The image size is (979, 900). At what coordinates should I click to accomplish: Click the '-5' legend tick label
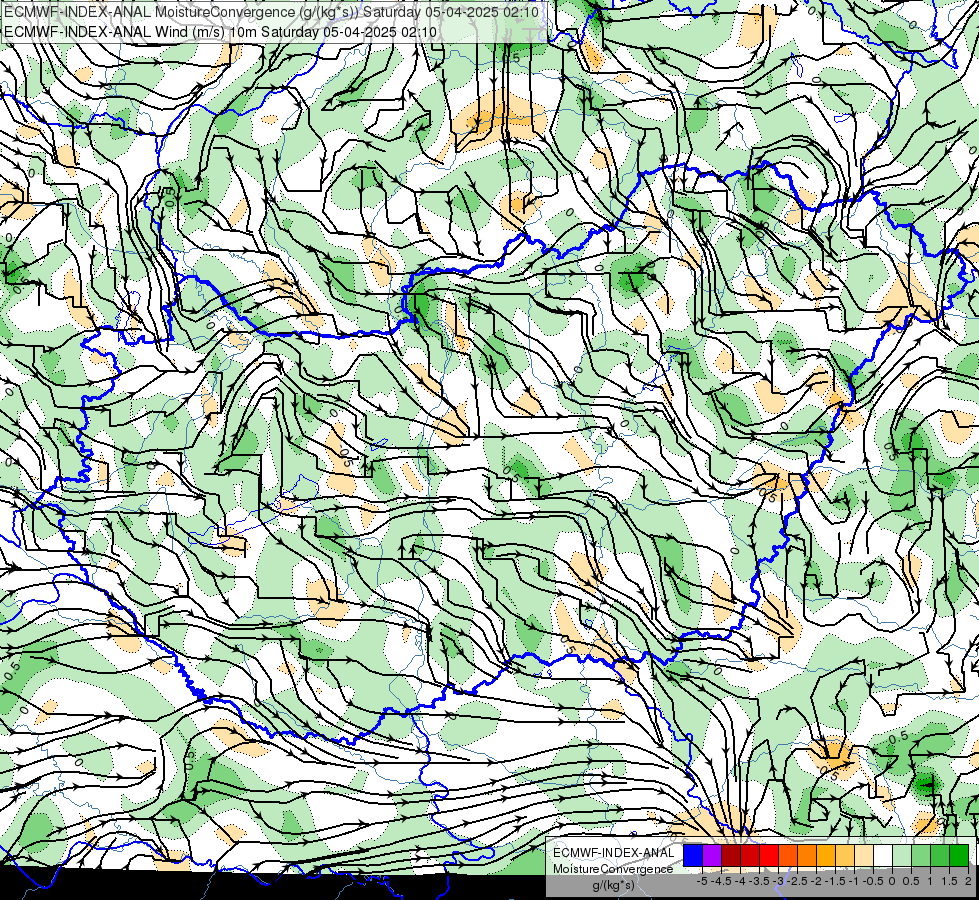[702, 881]
